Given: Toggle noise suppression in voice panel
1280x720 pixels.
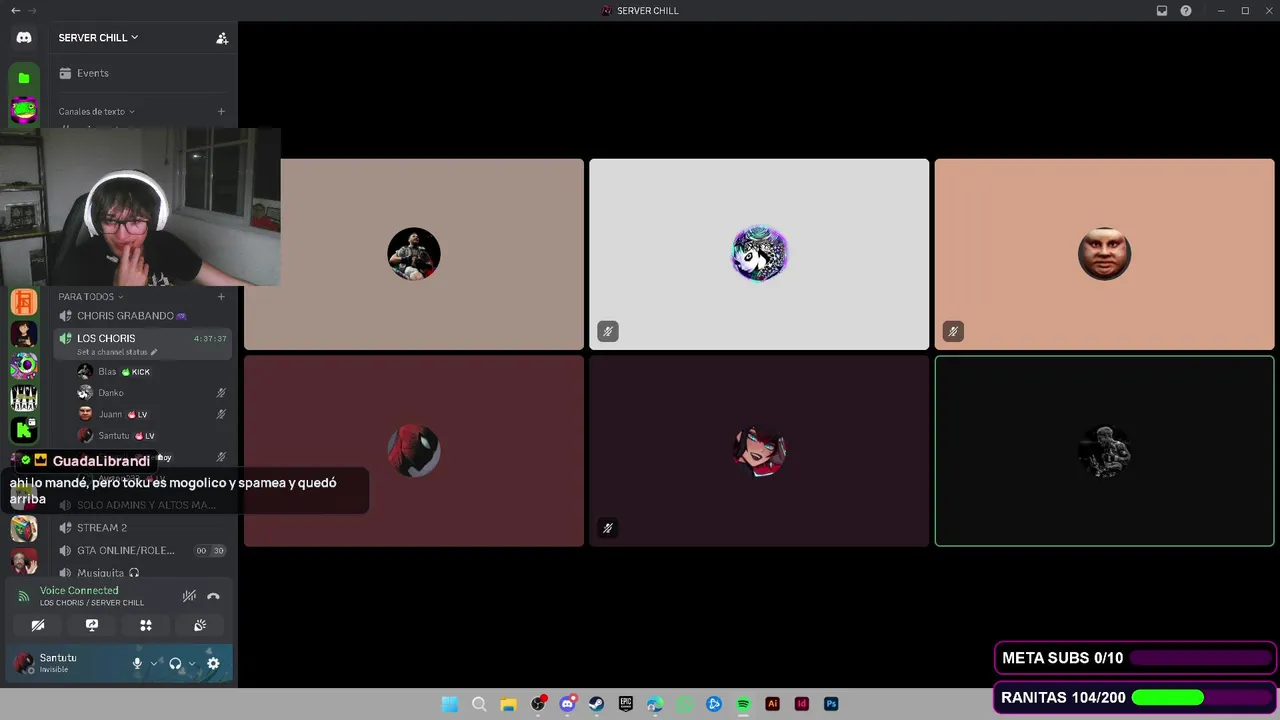Looking at the screenshot, I should (x=189, y=596).
